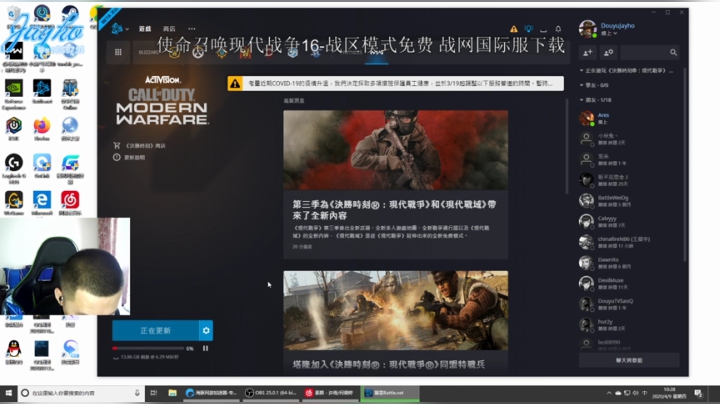The width and height of the screenshot is (720, 404).
Task: Select Hearthstone game icon
Action: coord(222,53)
